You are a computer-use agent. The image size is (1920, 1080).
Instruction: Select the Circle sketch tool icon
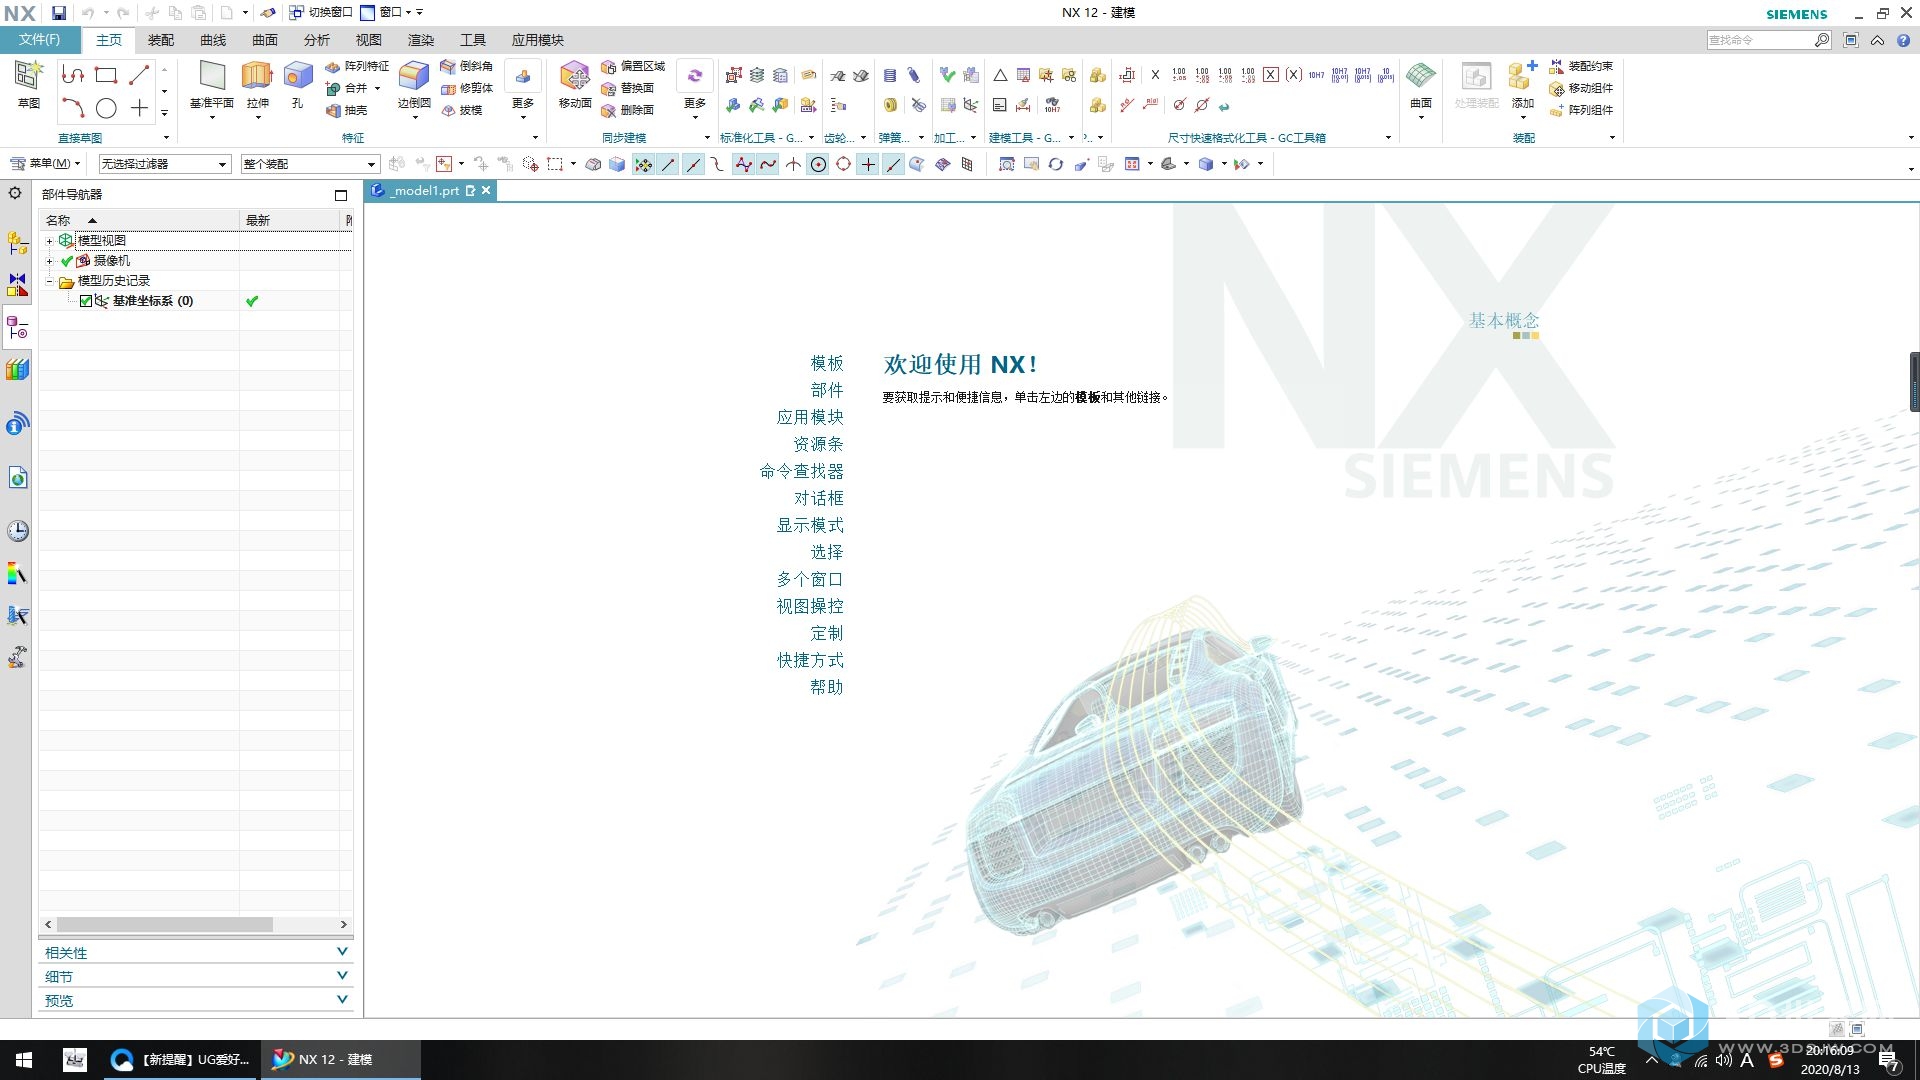pos(106,108)
